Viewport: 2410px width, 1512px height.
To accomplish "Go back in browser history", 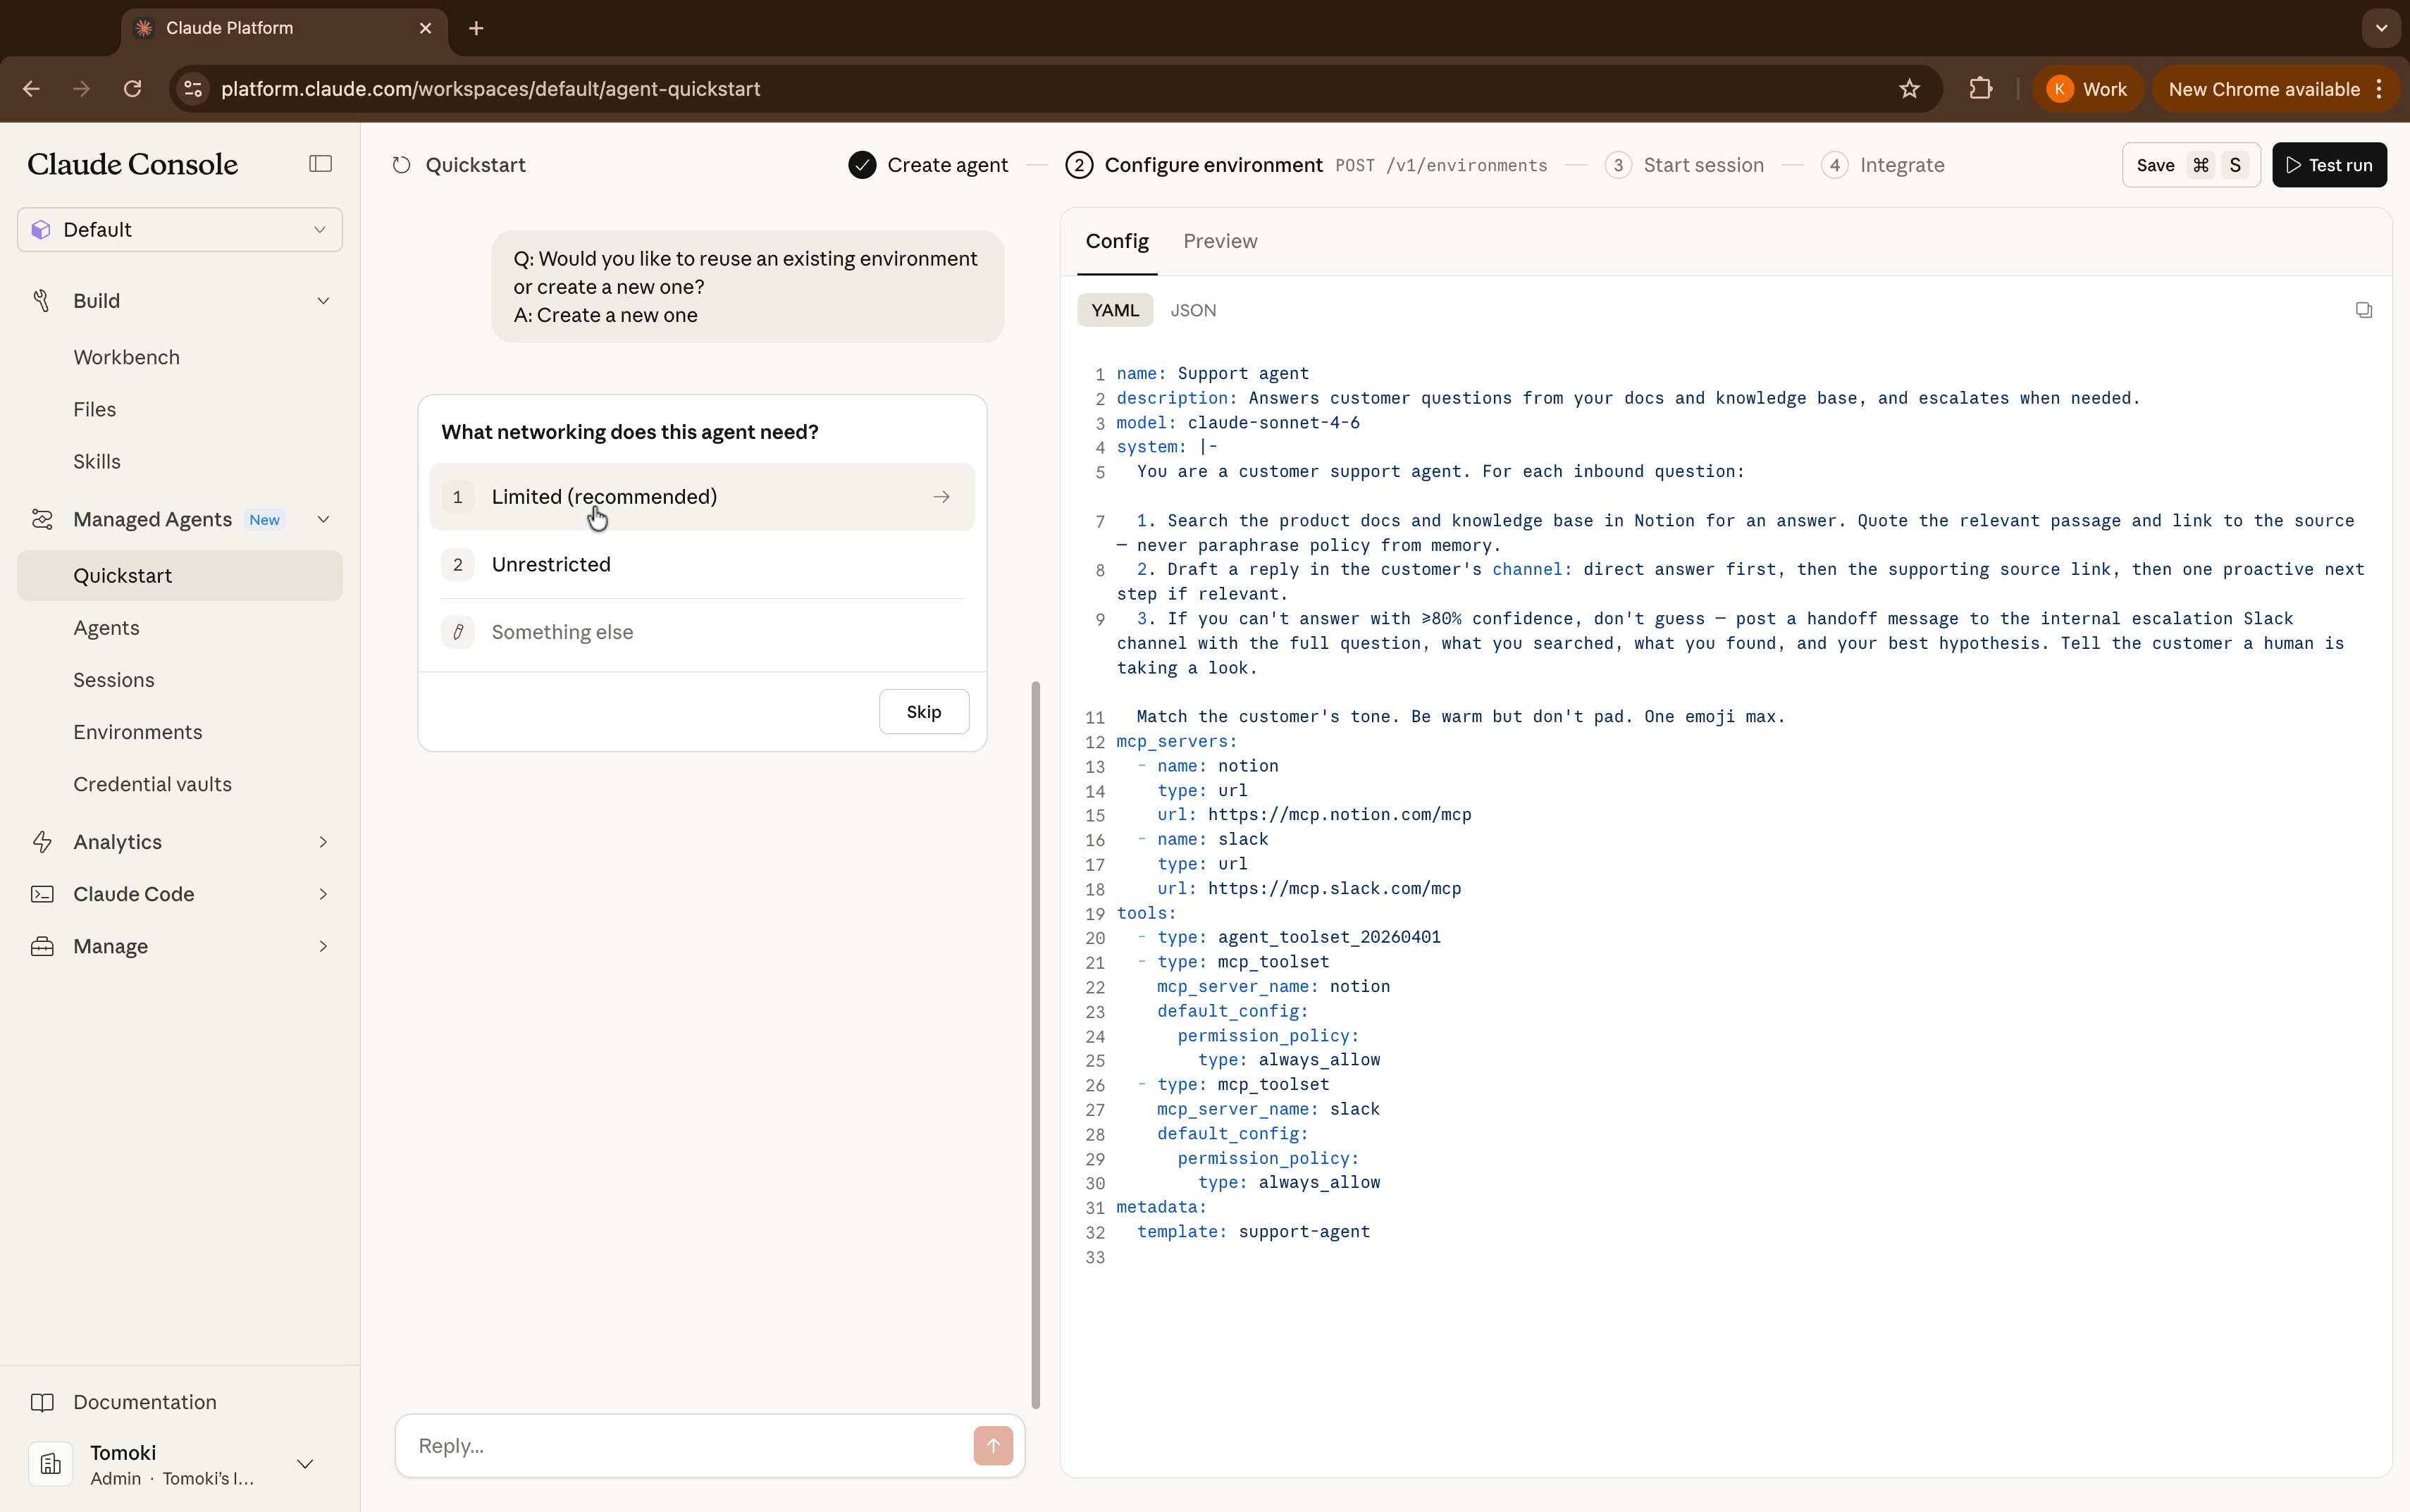I will pos(31,89).
